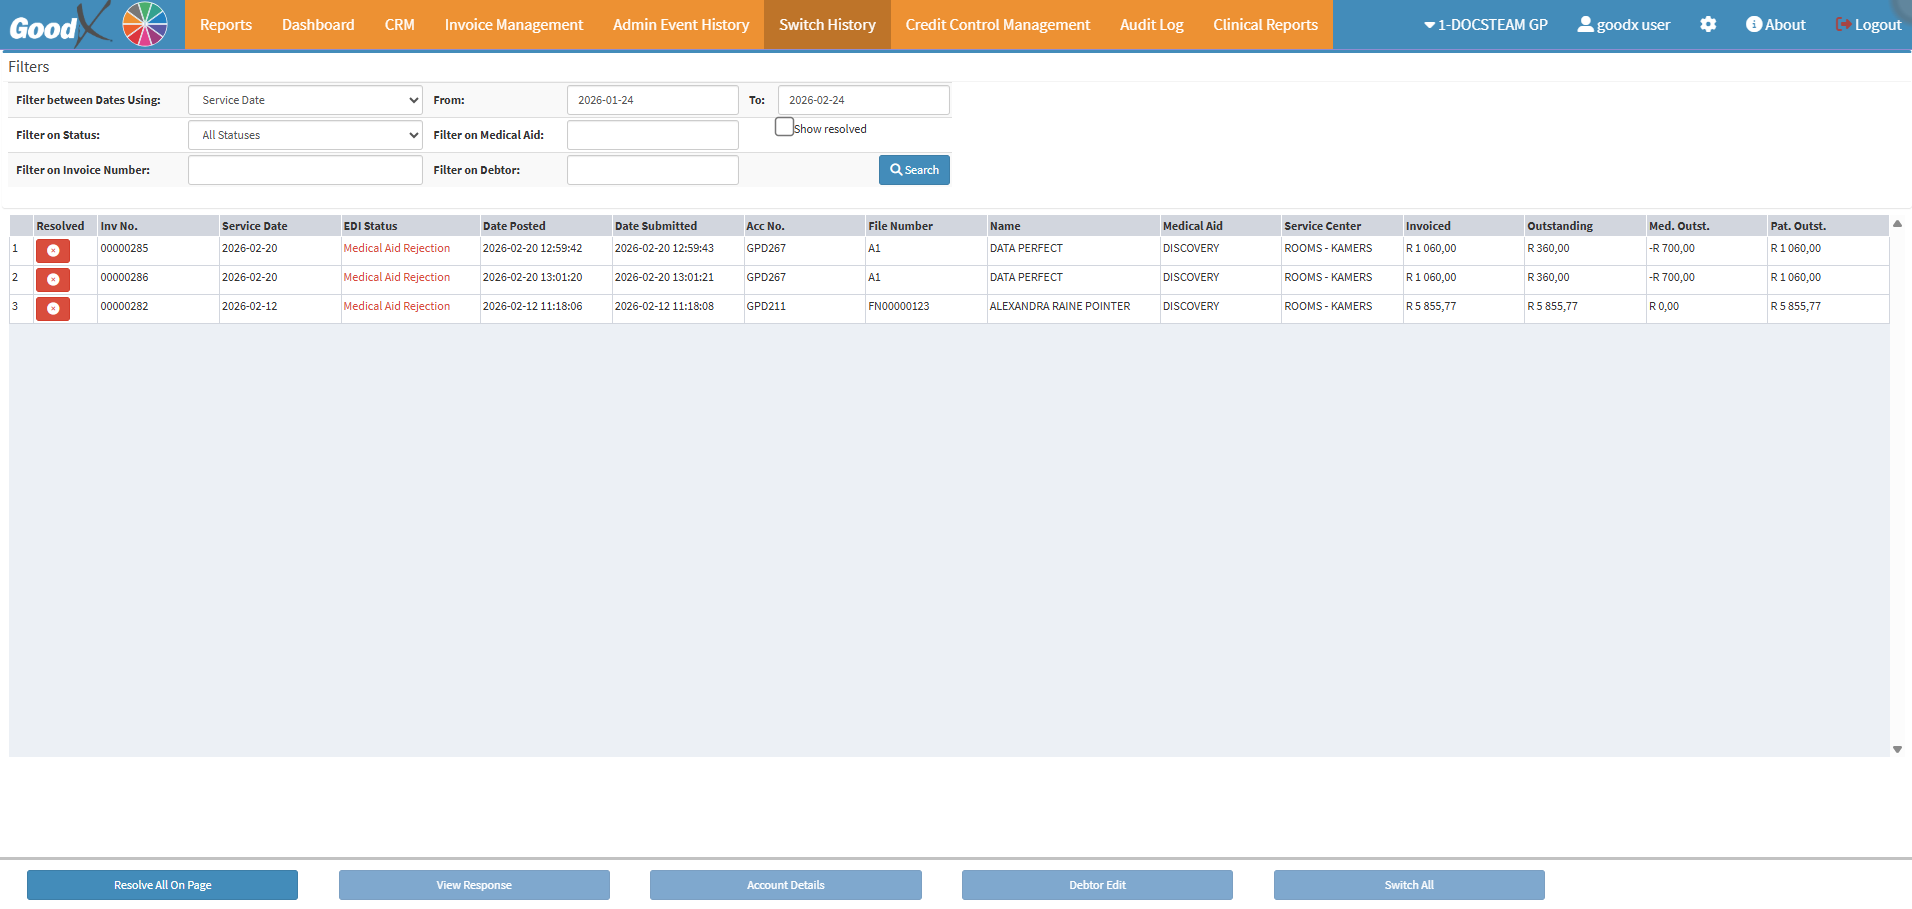
Task: Click the File Number column header
Action: coord(927,226)
